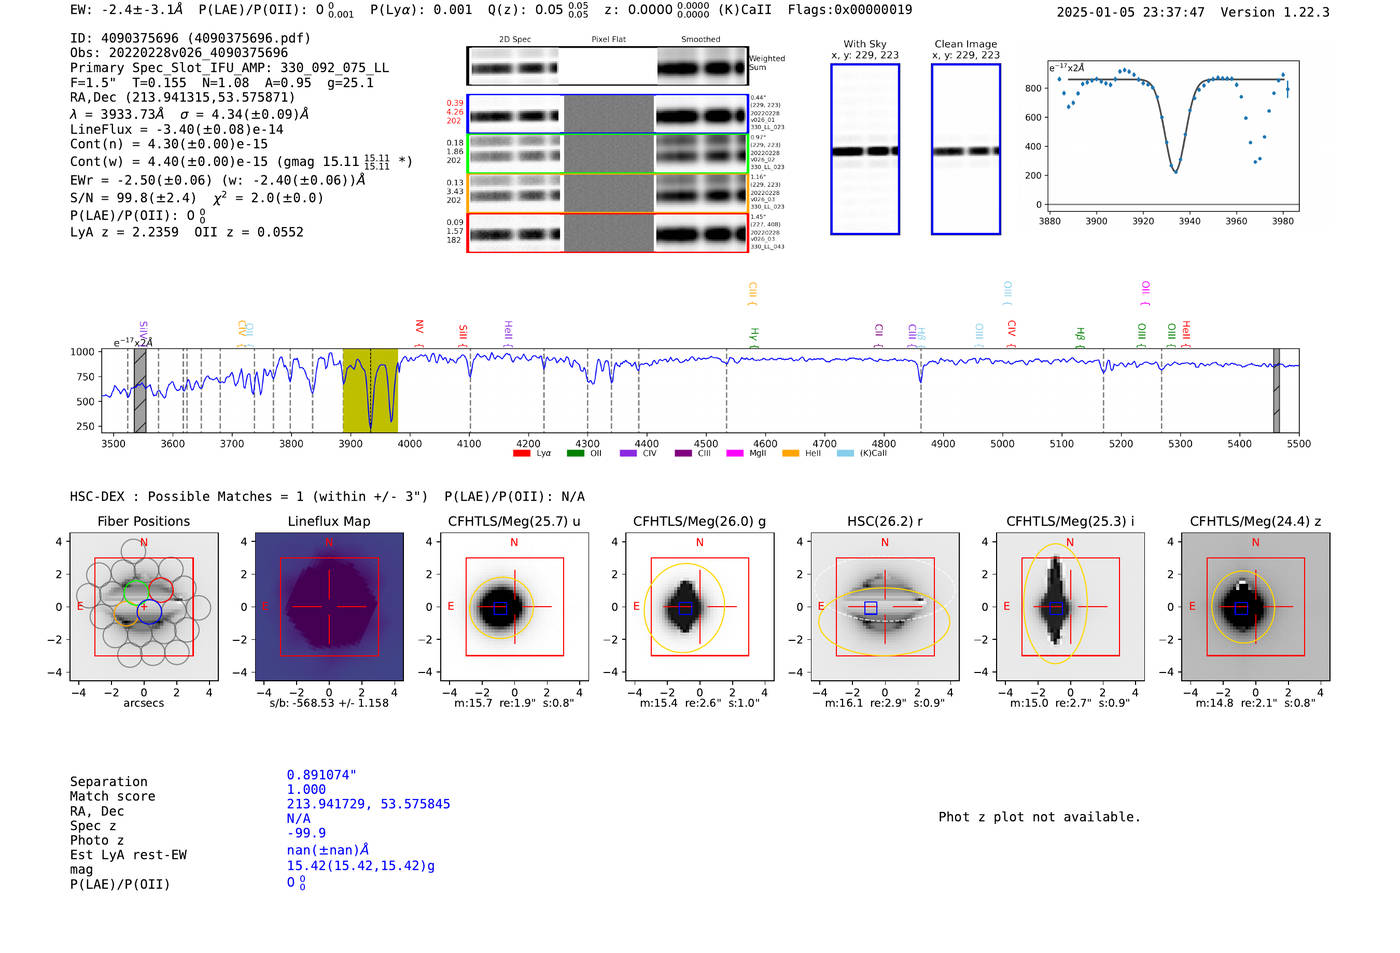Click the matched RA, Dec 213.941729, 53.575845
Viewport: 1400px width, 953px height.
[x=369, y=804]
